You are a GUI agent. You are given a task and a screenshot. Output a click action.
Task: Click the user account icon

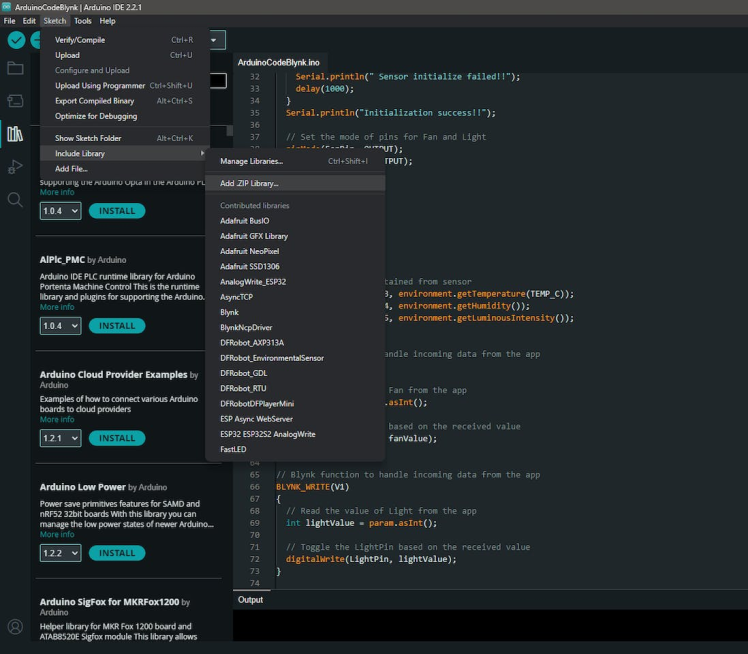(x=15, y=627)
